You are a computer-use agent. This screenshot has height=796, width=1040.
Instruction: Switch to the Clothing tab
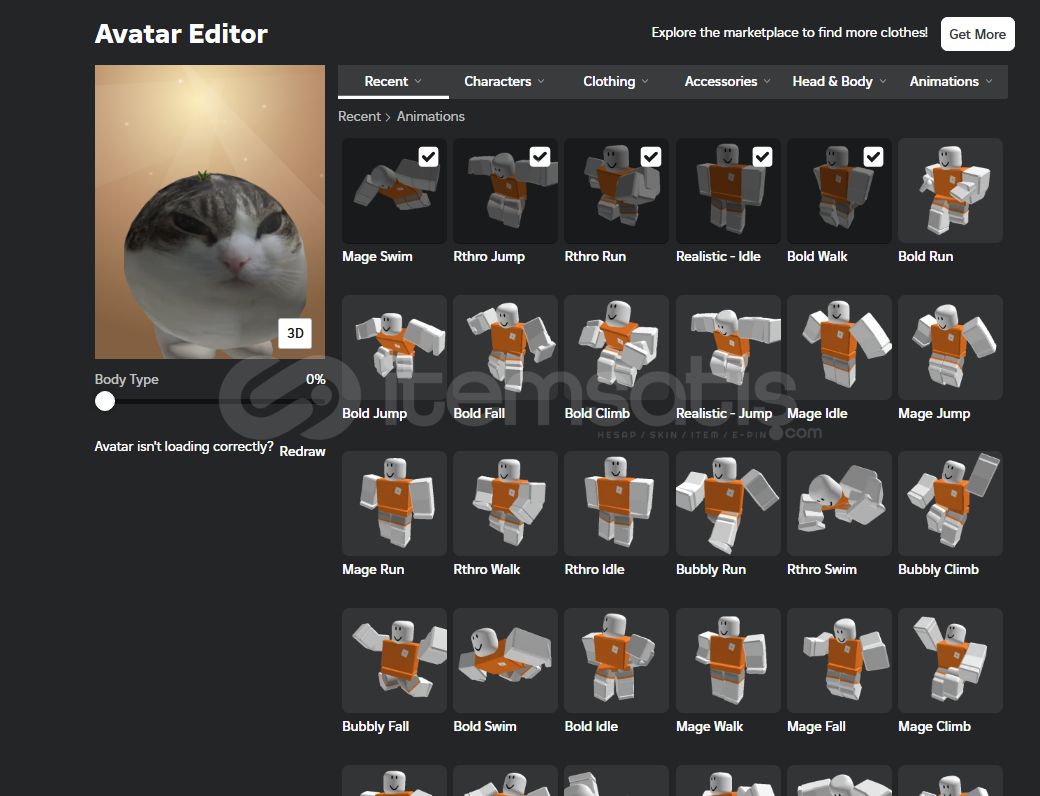[616, 82]
